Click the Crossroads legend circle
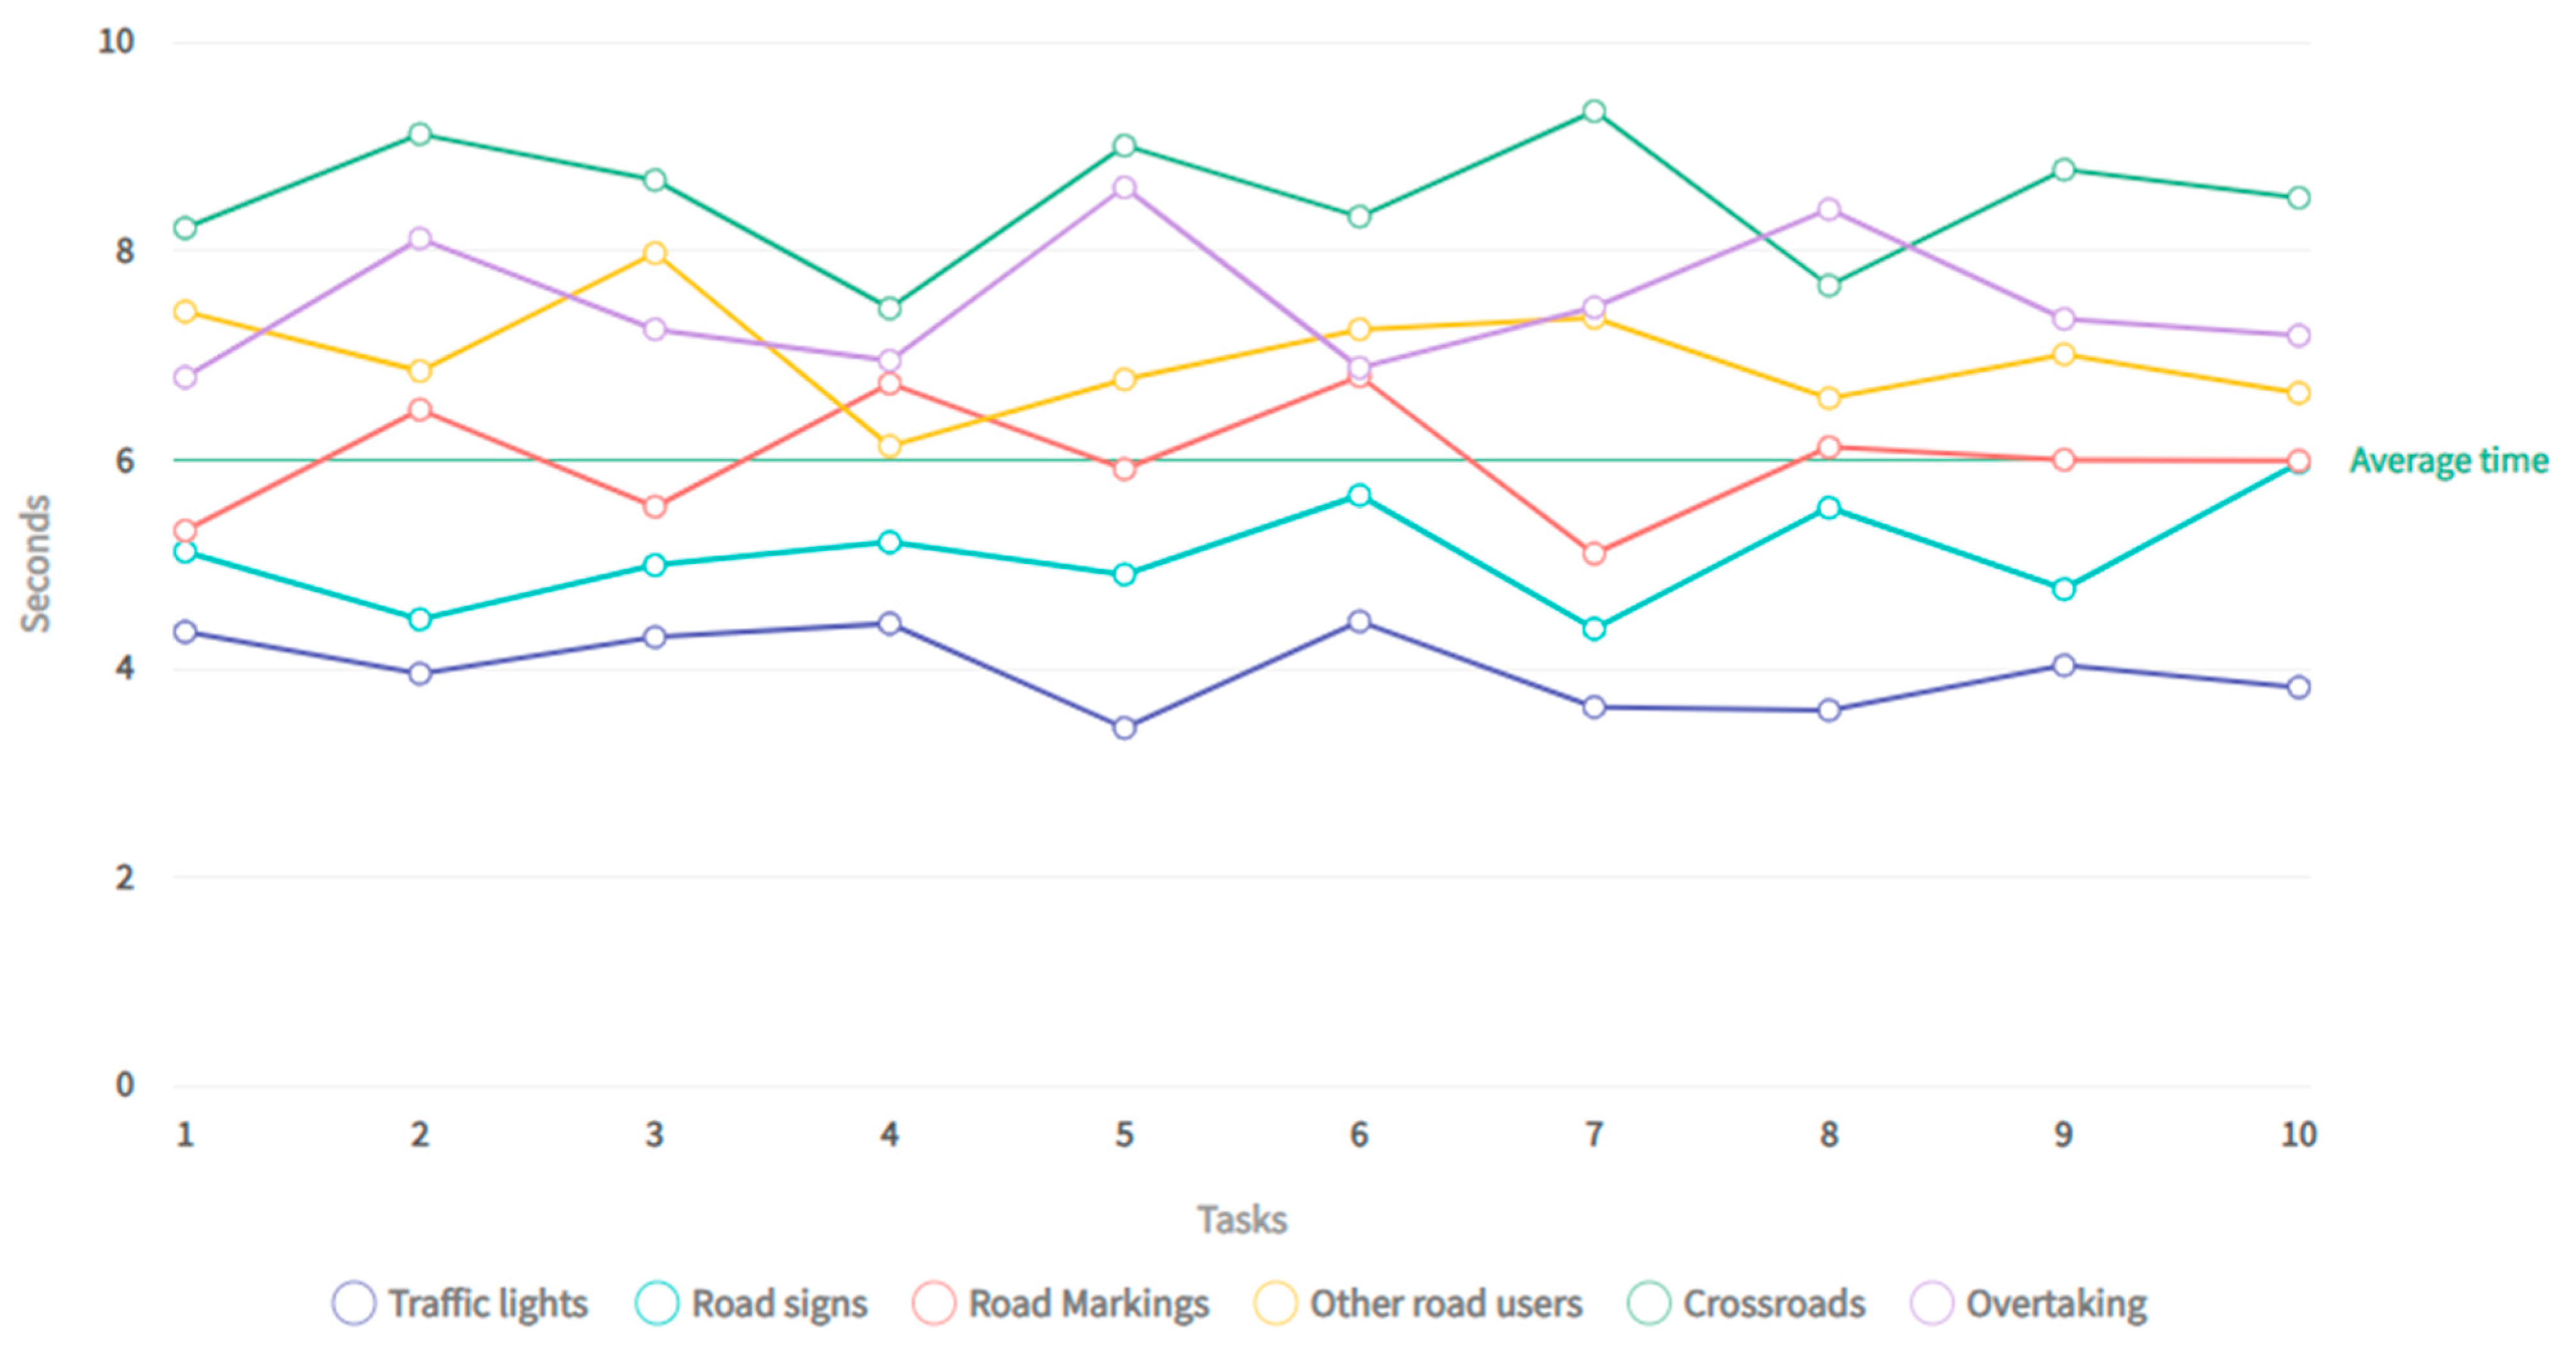Viewport: 2576px width, 1351px height. [x=1649, y=1304]
